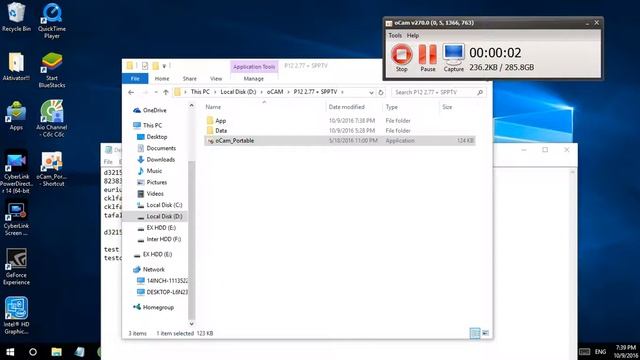
Task: Open the Windows Start menu
Action: click(10, 352)
